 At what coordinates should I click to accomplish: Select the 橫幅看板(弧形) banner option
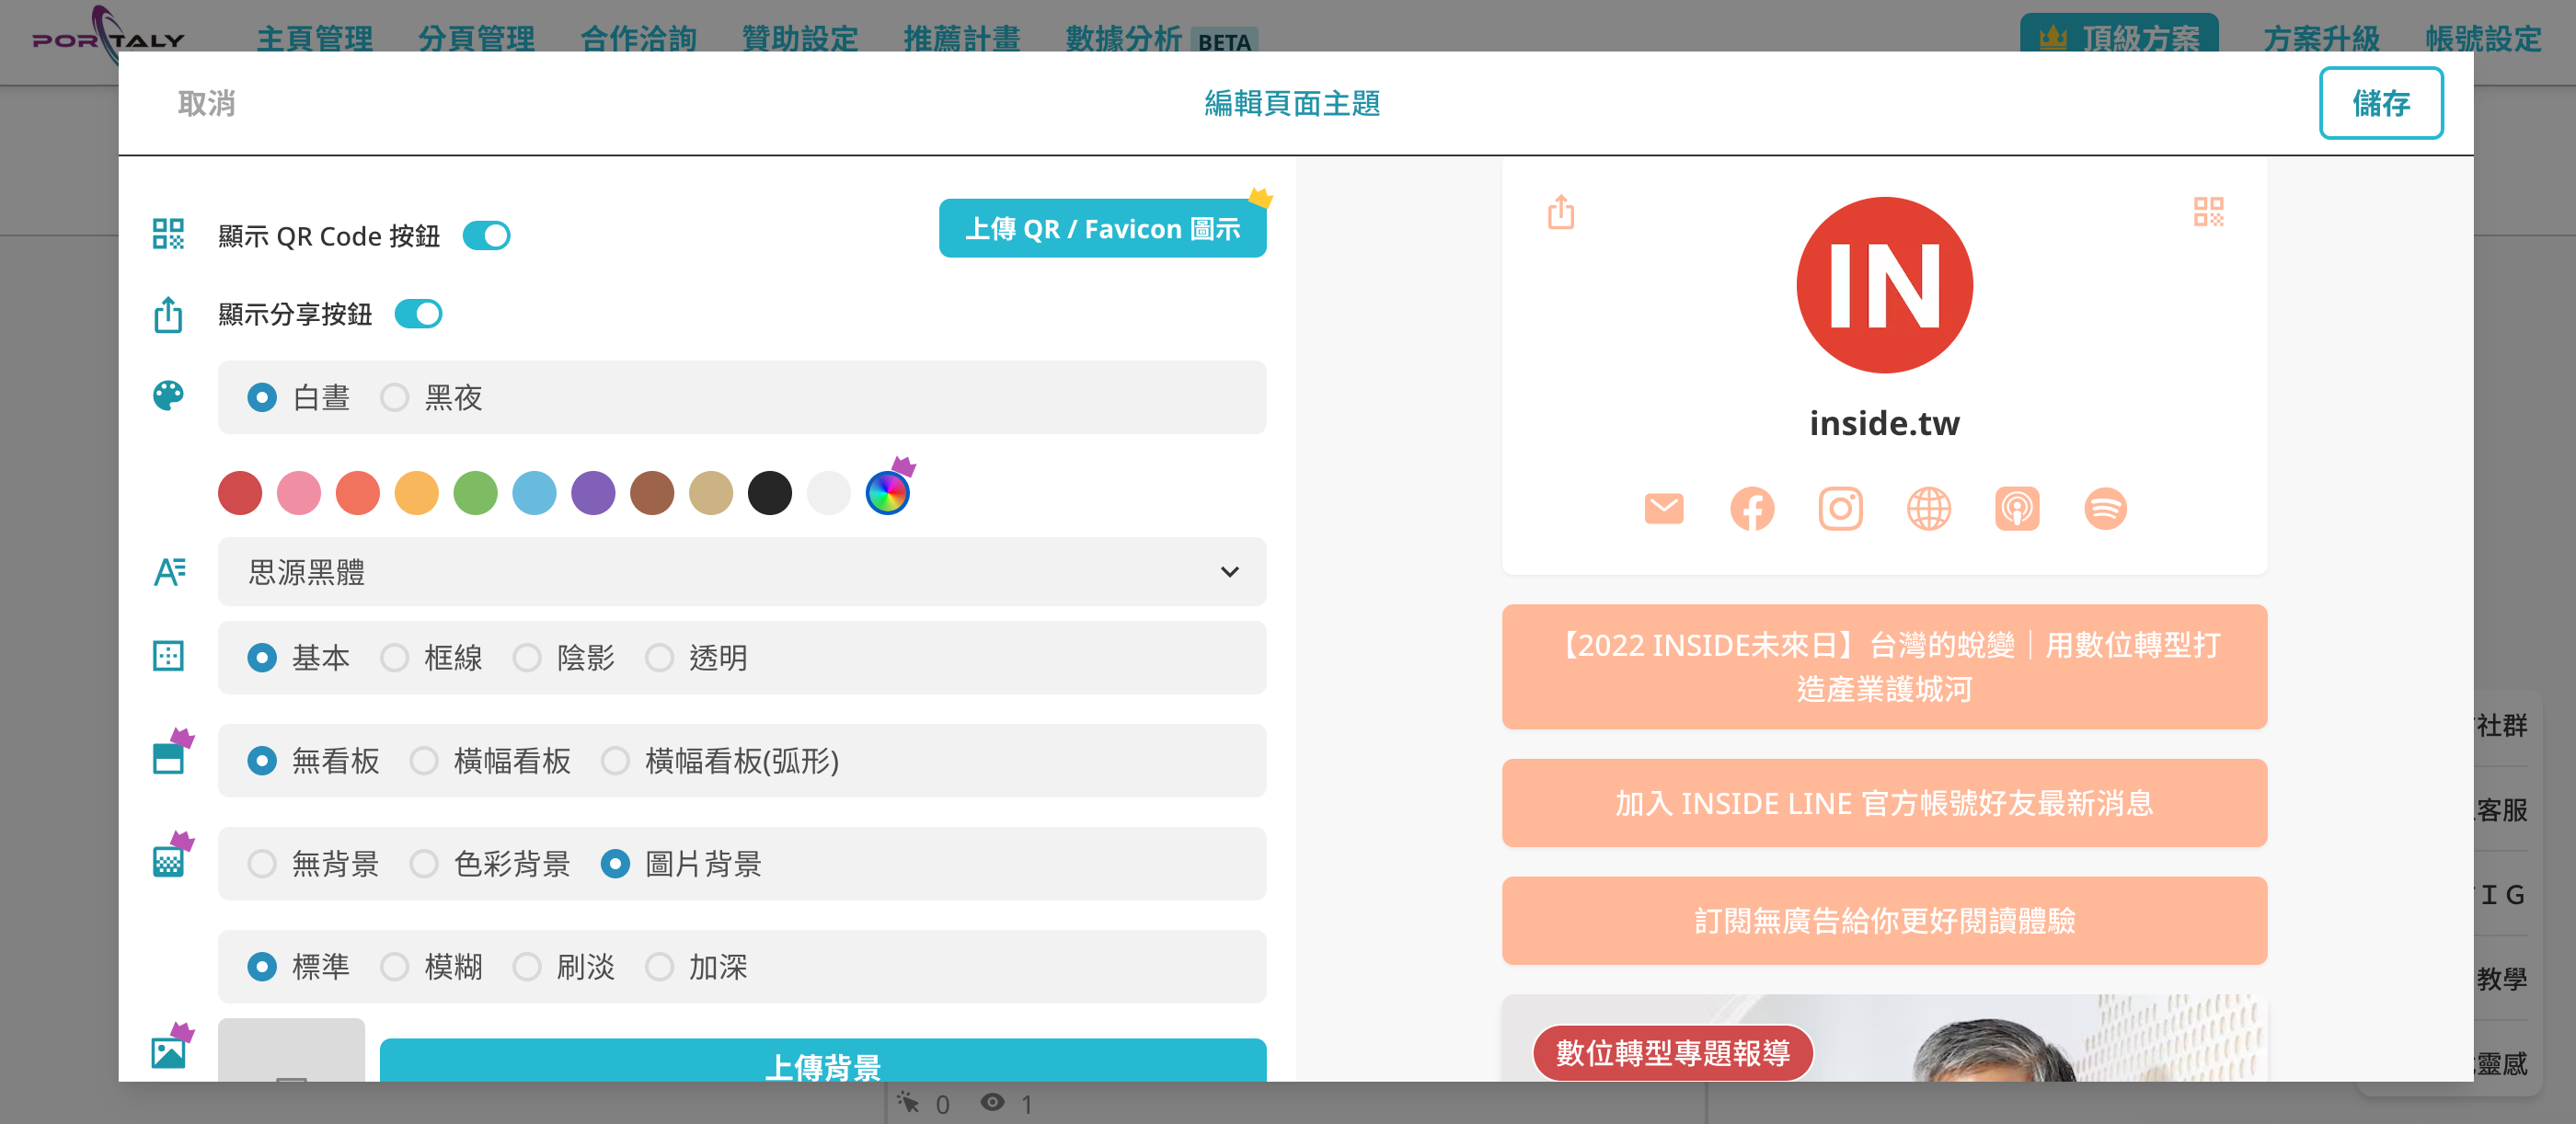pos(720,761)
